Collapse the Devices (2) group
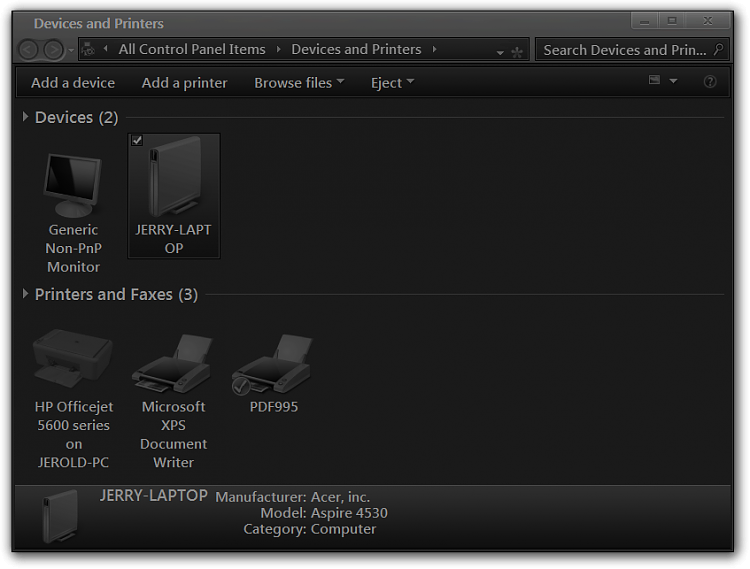 click(25, 117)
